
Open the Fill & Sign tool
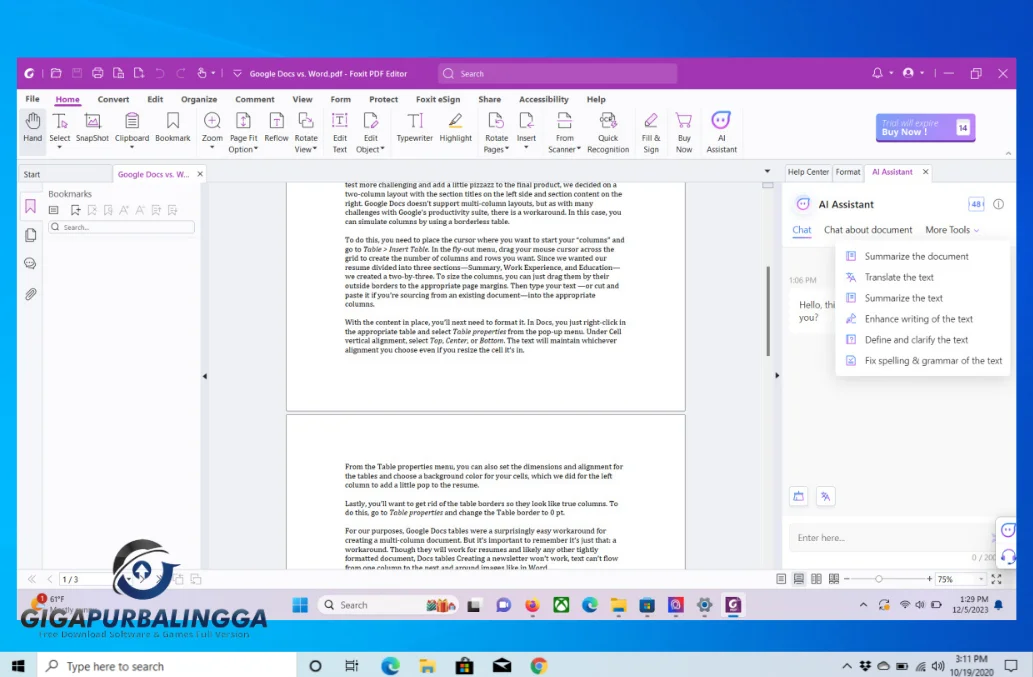point(651,132)
